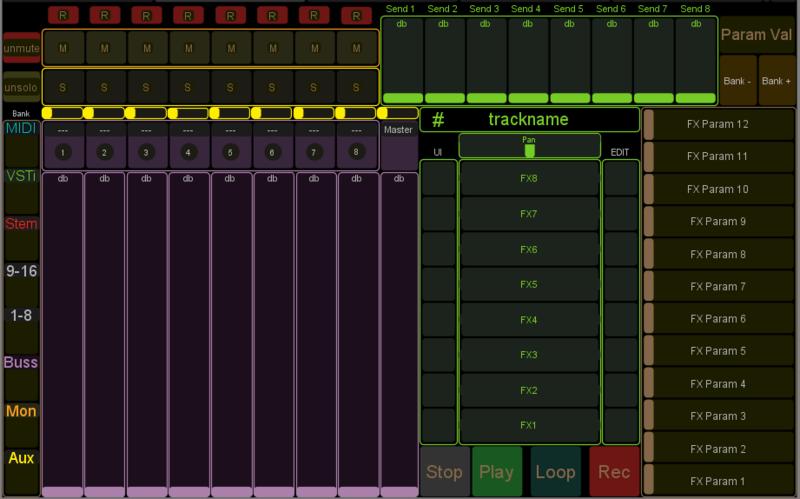Toggle the Loop transport button
This screenshot has width=800, height=499.
(556, 471)
